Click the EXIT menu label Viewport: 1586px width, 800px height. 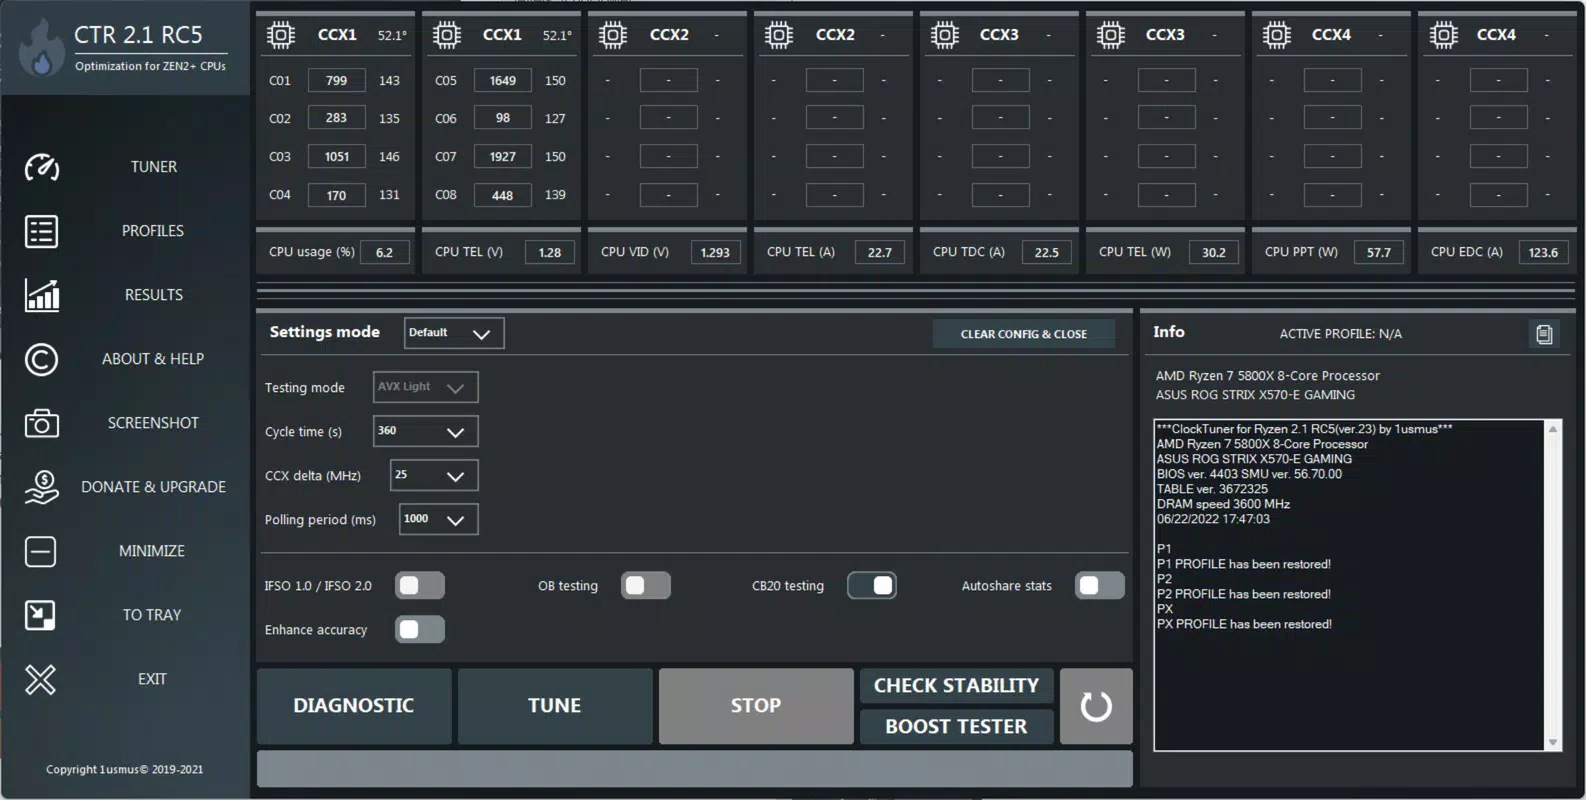[152, 679]
